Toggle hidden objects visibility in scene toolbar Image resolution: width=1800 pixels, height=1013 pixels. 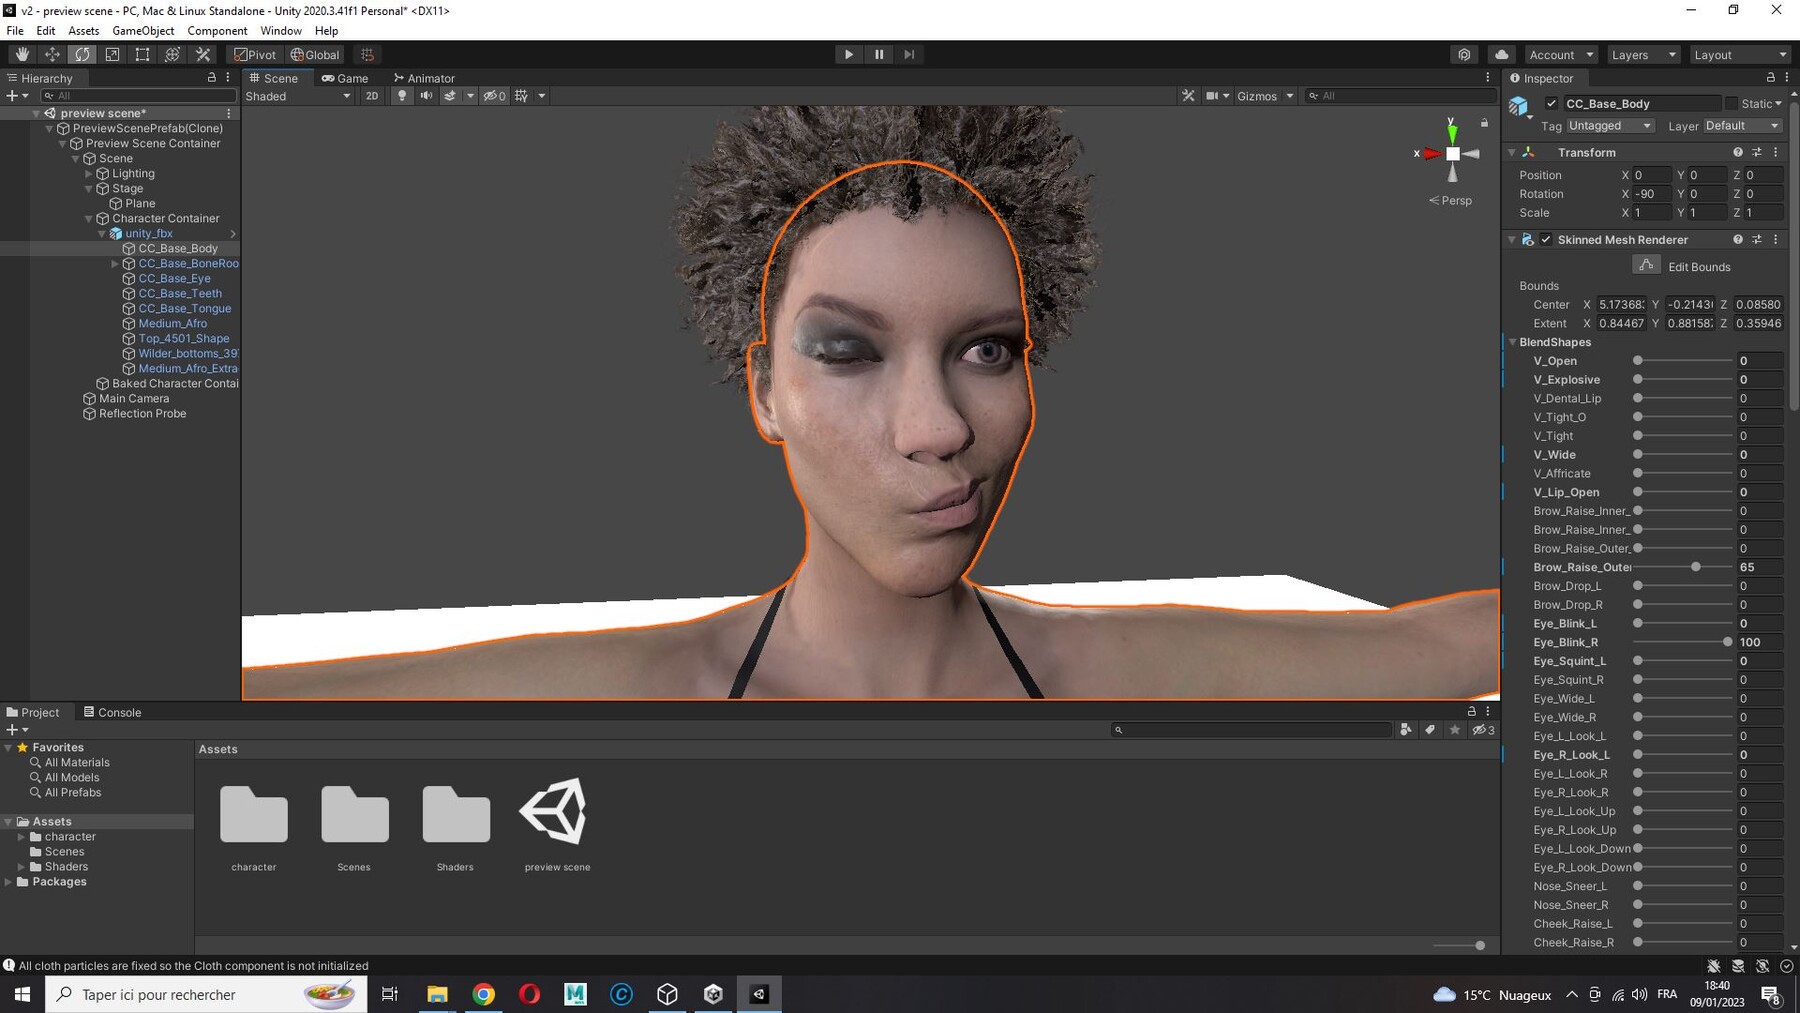click(494, 96)
